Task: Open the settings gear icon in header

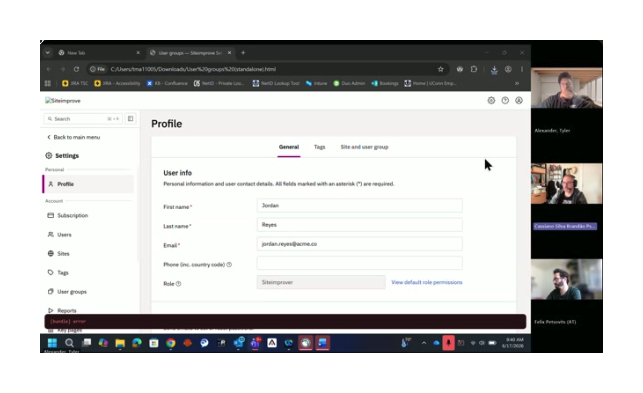Action: [491, 101]
